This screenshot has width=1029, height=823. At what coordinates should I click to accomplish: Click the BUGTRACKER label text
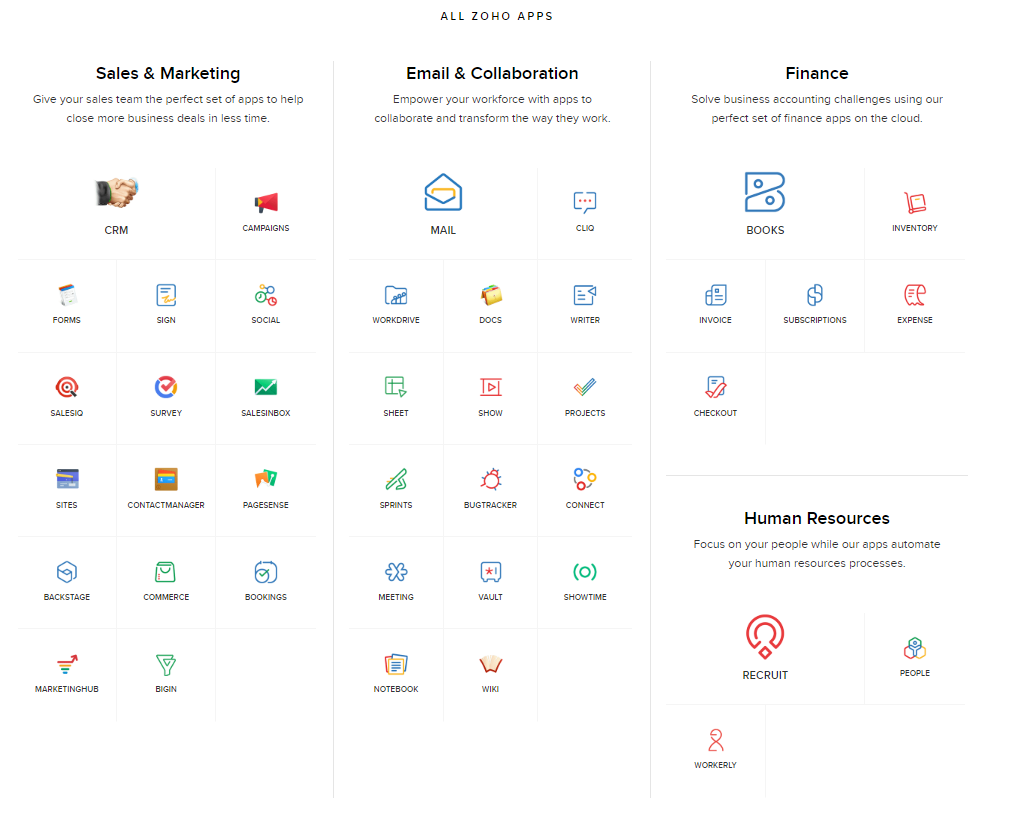pyautogui.click(x=491, y=505)
